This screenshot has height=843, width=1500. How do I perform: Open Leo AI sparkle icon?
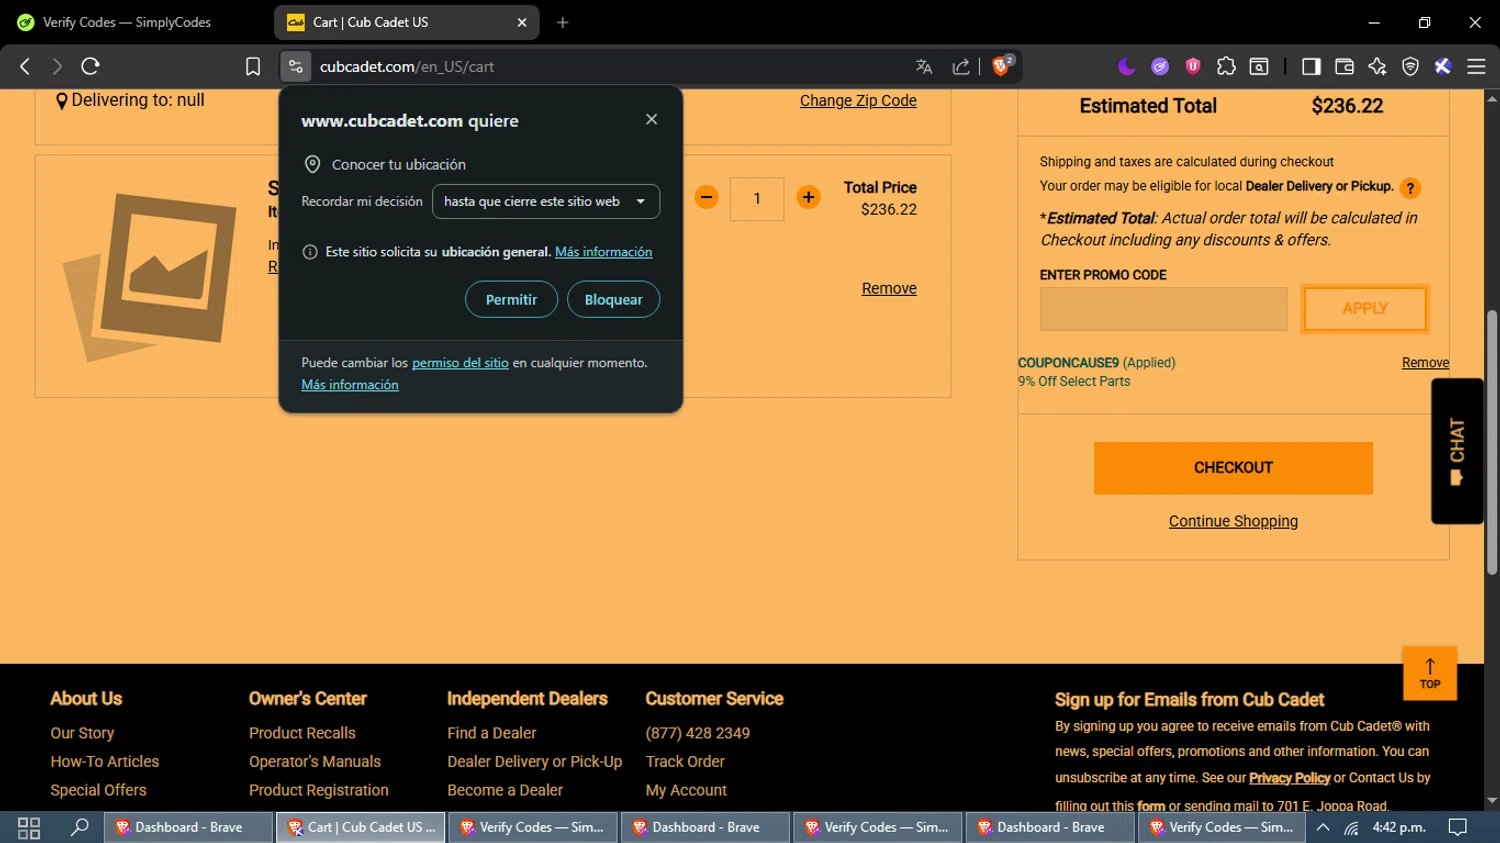[1377, 66]
